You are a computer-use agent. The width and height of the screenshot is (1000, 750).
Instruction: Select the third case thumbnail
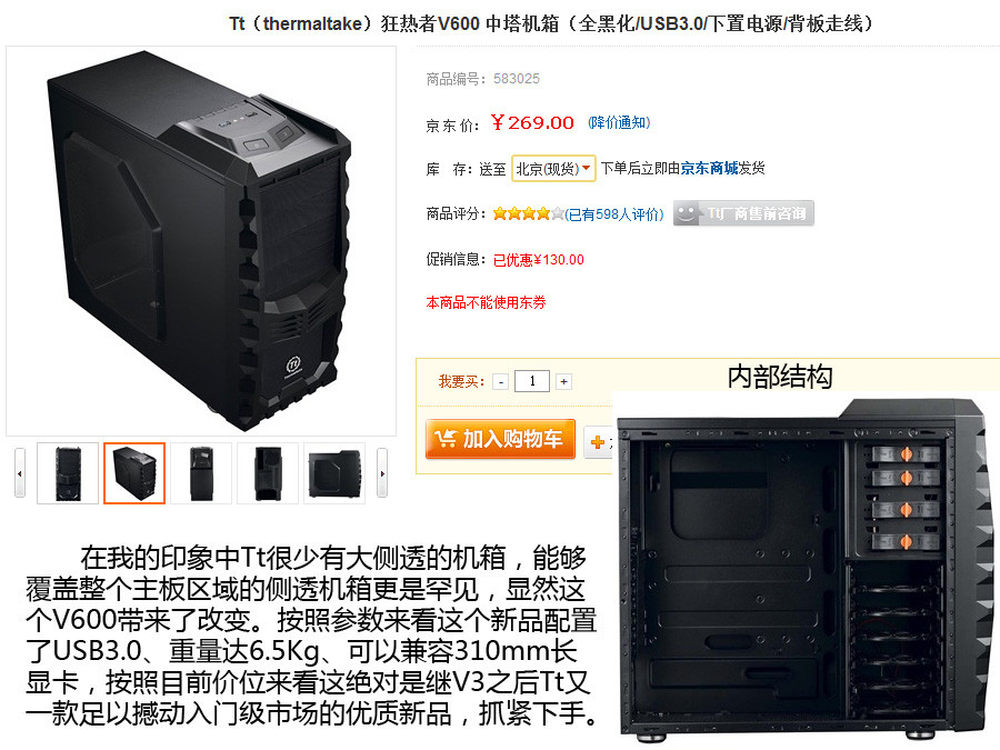(201, 473)
